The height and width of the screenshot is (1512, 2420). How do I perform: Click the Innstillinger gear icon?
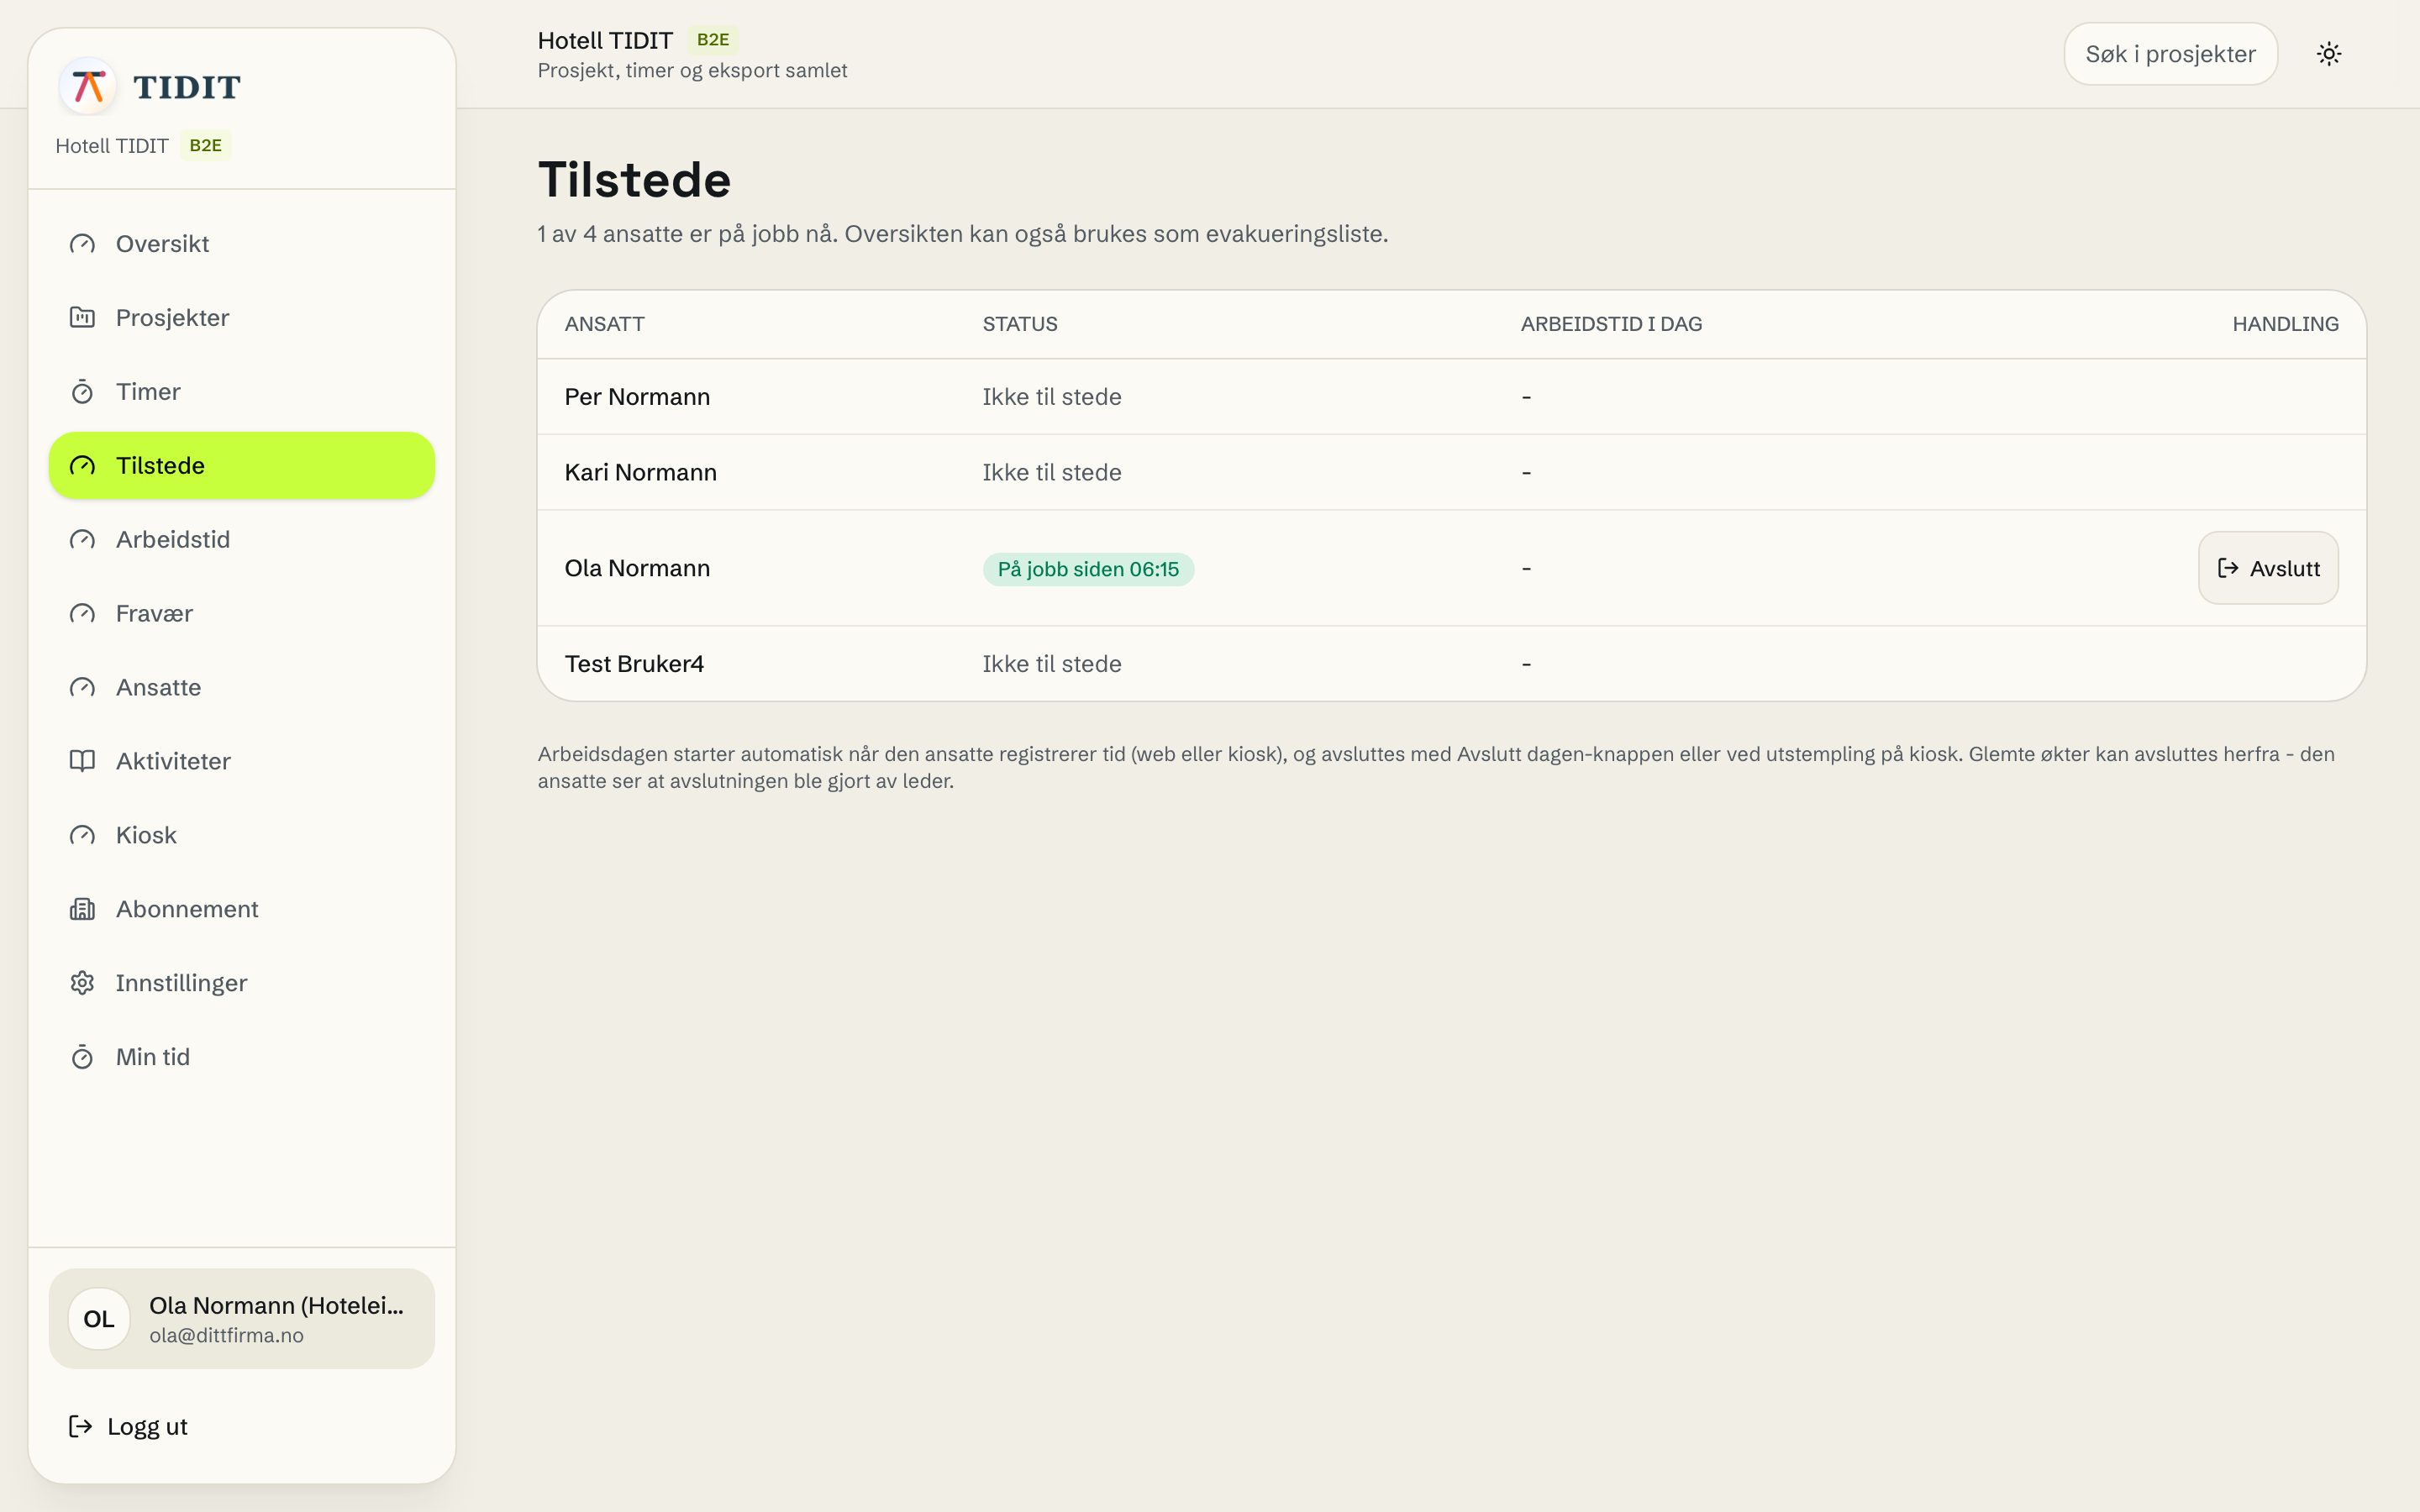coord(82,984)
